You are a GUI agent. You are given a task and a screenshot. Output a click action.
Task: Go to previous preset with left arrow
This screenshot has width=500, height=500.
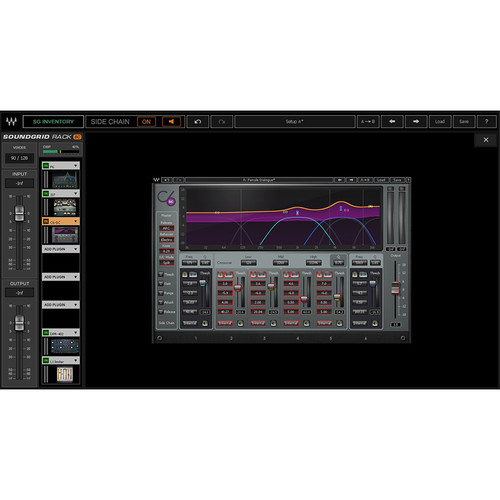click(392, 122)
